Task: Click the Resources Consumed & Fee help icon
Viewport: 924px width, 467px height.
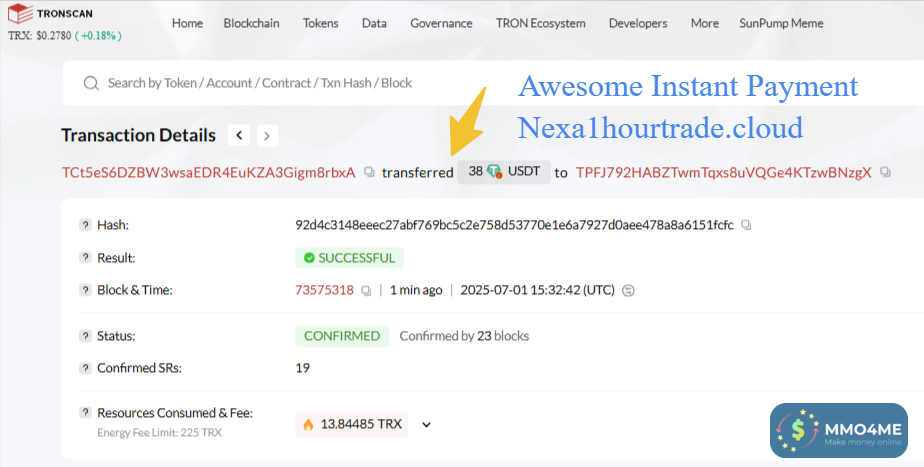Action: click(x=85, y=413)
